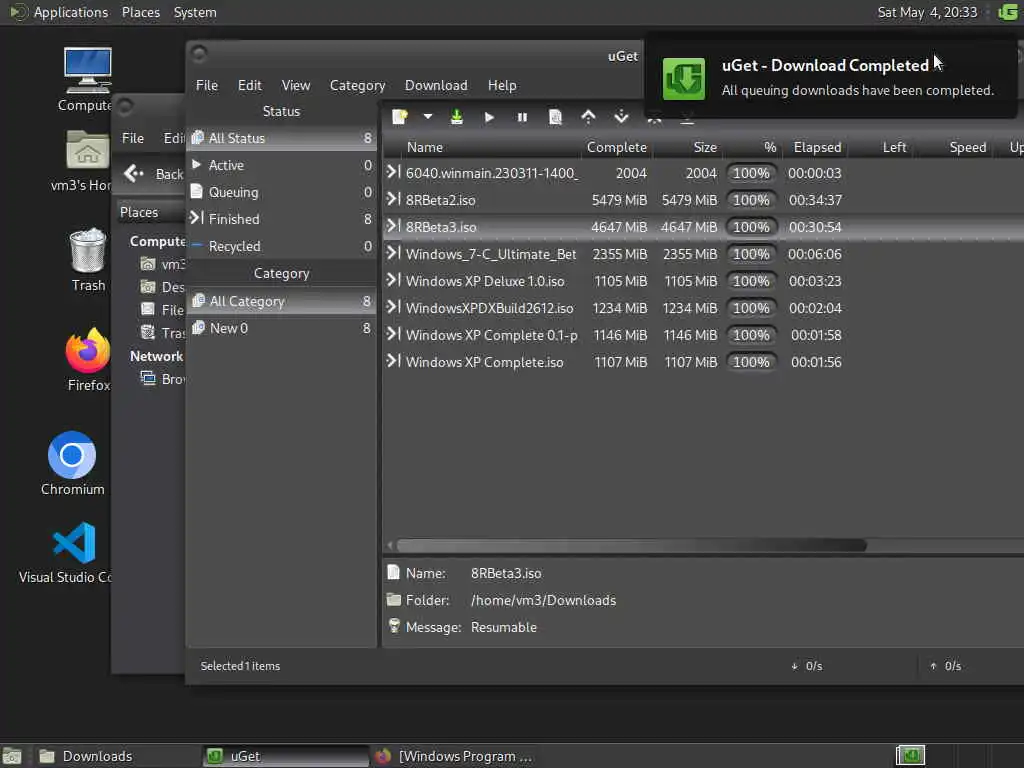Image resolution: width=1024 pixels, height=768 pixels.
Task: Click the uGet tray icon in top panel
Action: (x=1008, y=12)
